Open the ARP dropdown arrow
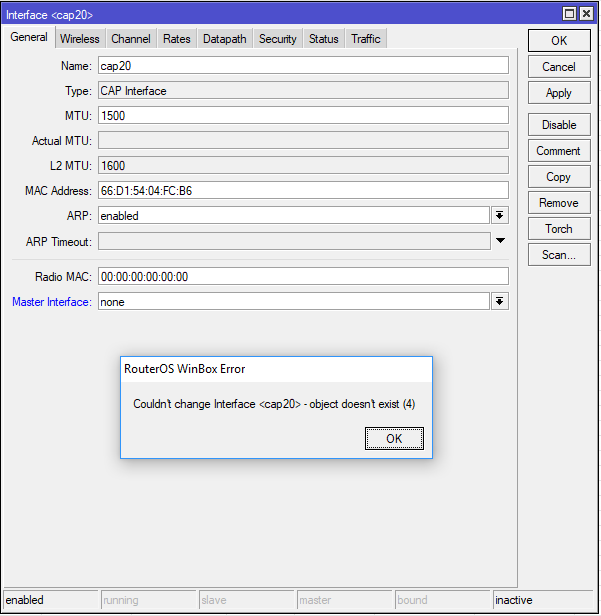This screenshot has width=601, height=616. [500, 215]
